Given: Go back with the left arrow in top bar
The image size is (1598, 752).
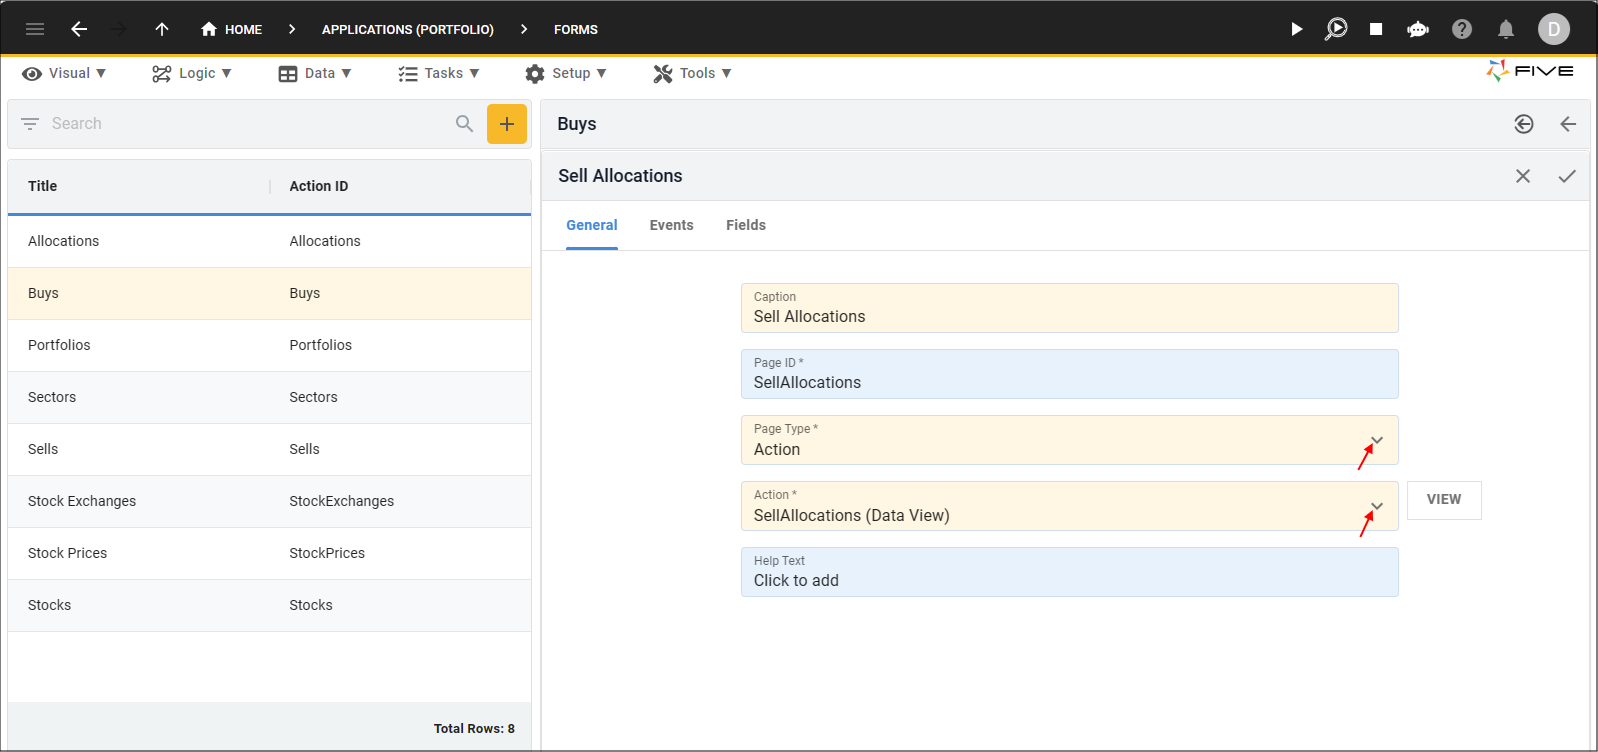Looking at the screenshot, I should point(79,29).
